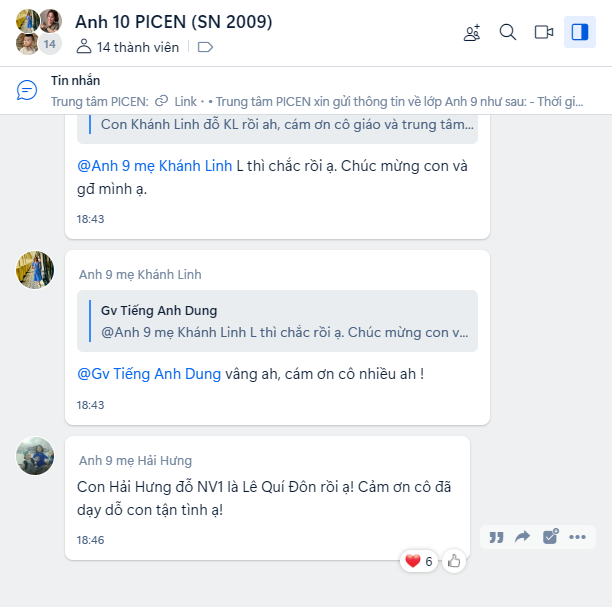Forward the Hải Hưng message
The width and height of the screenshot is (612, 607).
pos(523,537)
